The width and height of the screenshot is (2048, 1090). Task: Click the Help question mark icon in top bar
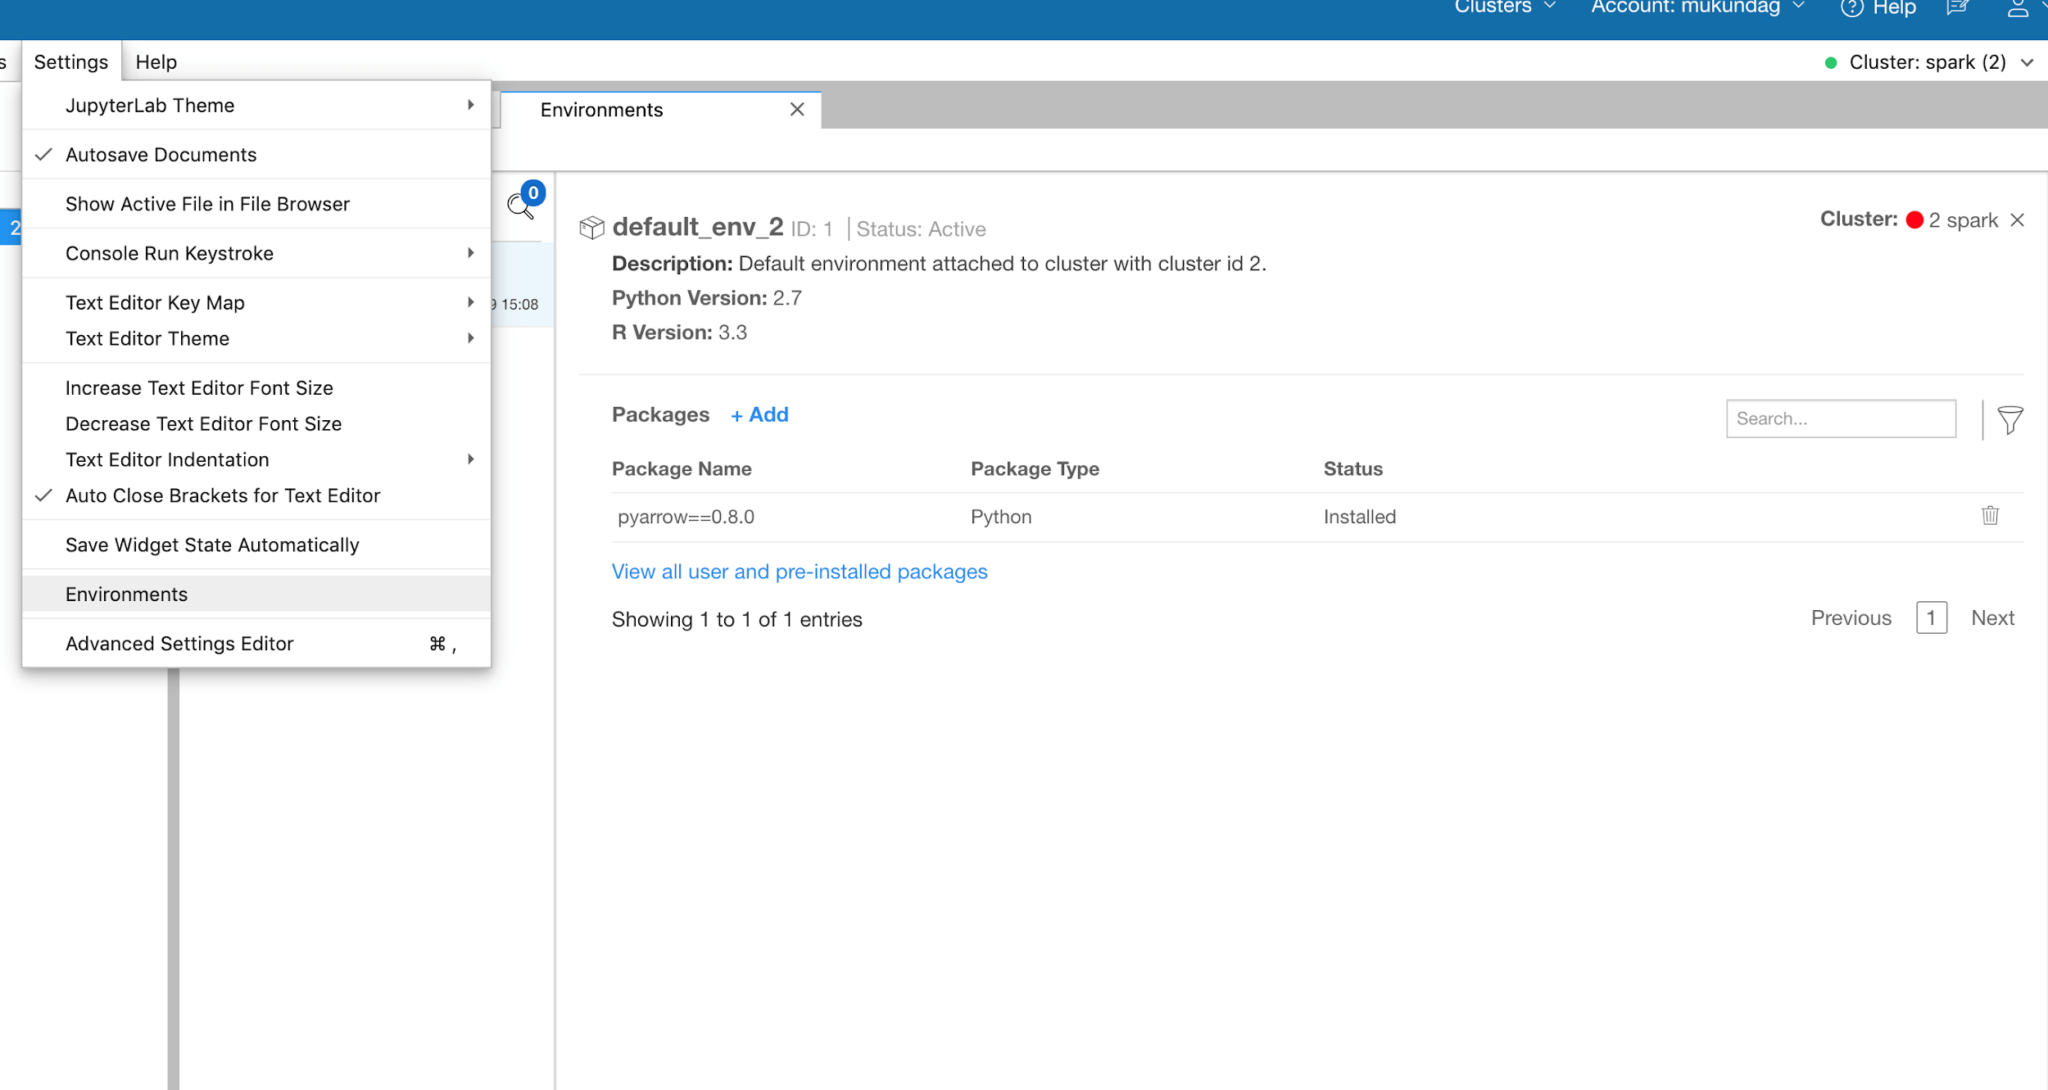[x=1852, y=8]
